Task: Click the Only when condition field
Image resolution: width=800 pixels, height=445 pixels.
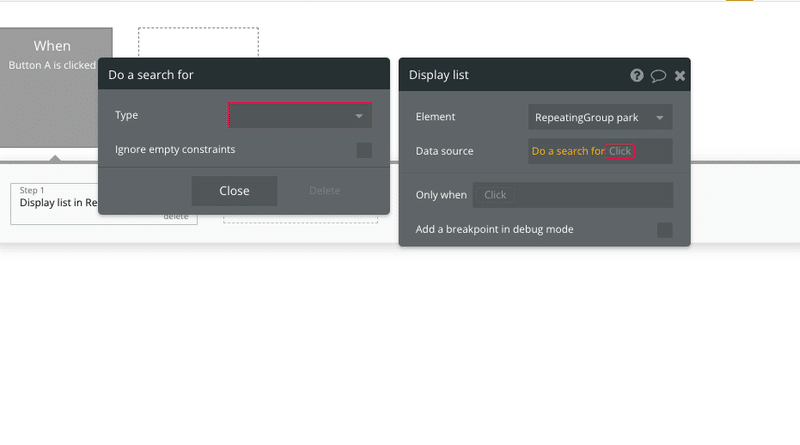Action: (572, 195)
